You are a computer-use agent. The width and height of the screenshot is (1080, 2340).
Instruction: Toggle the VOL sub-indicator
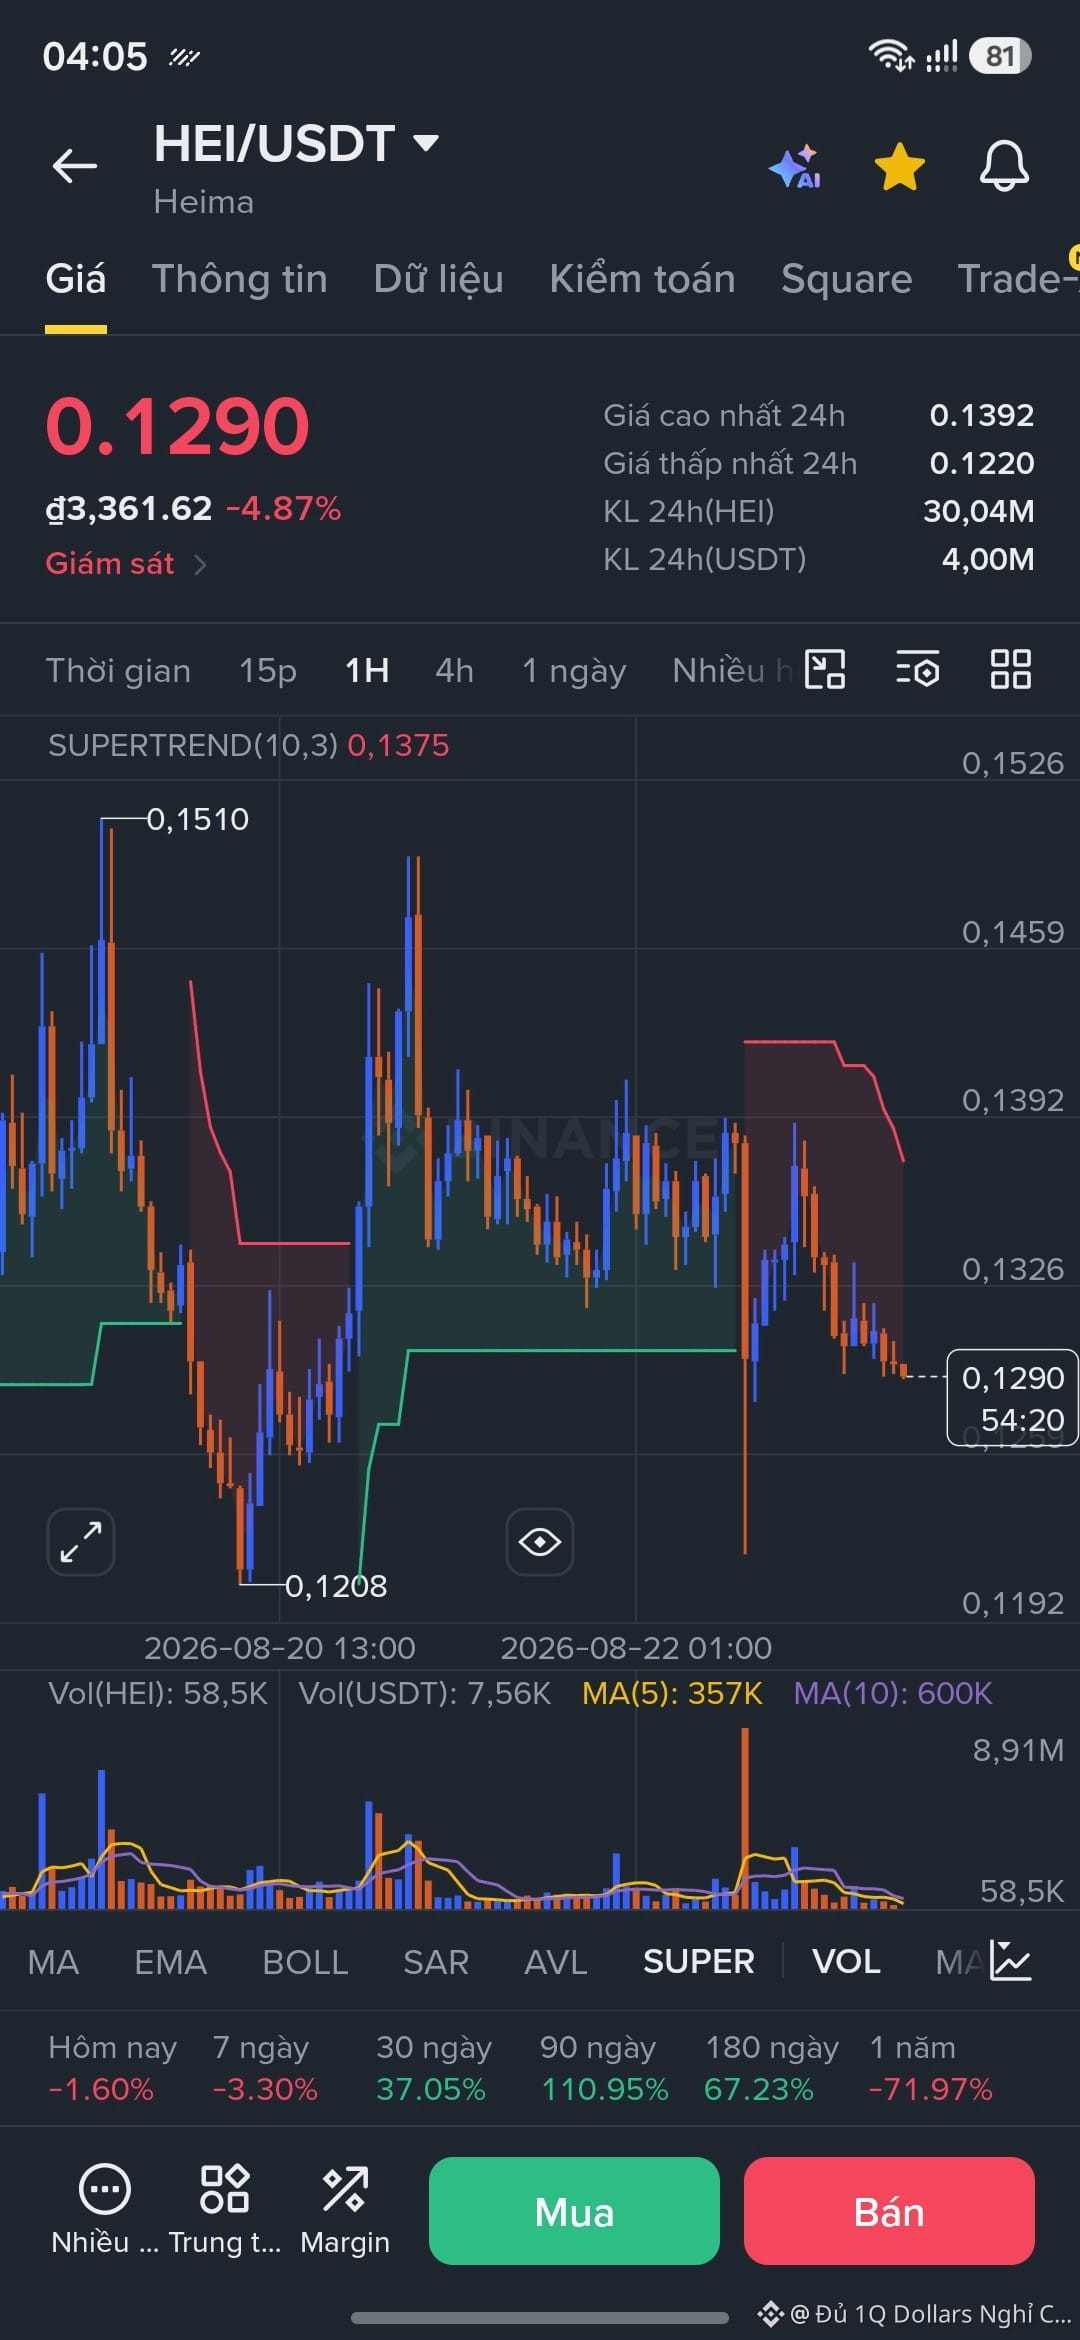[x=846, y=1962]
